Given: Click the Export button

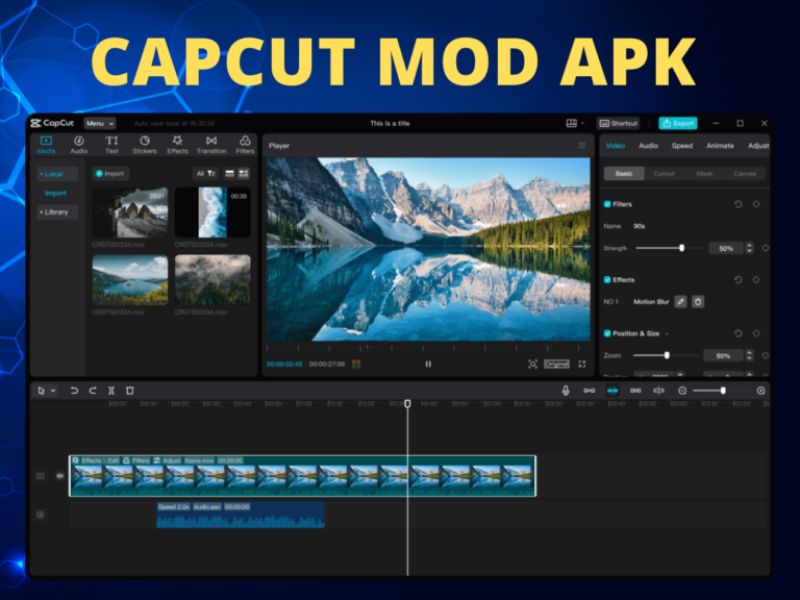Looking at the screenshot, I should [678, 123].
